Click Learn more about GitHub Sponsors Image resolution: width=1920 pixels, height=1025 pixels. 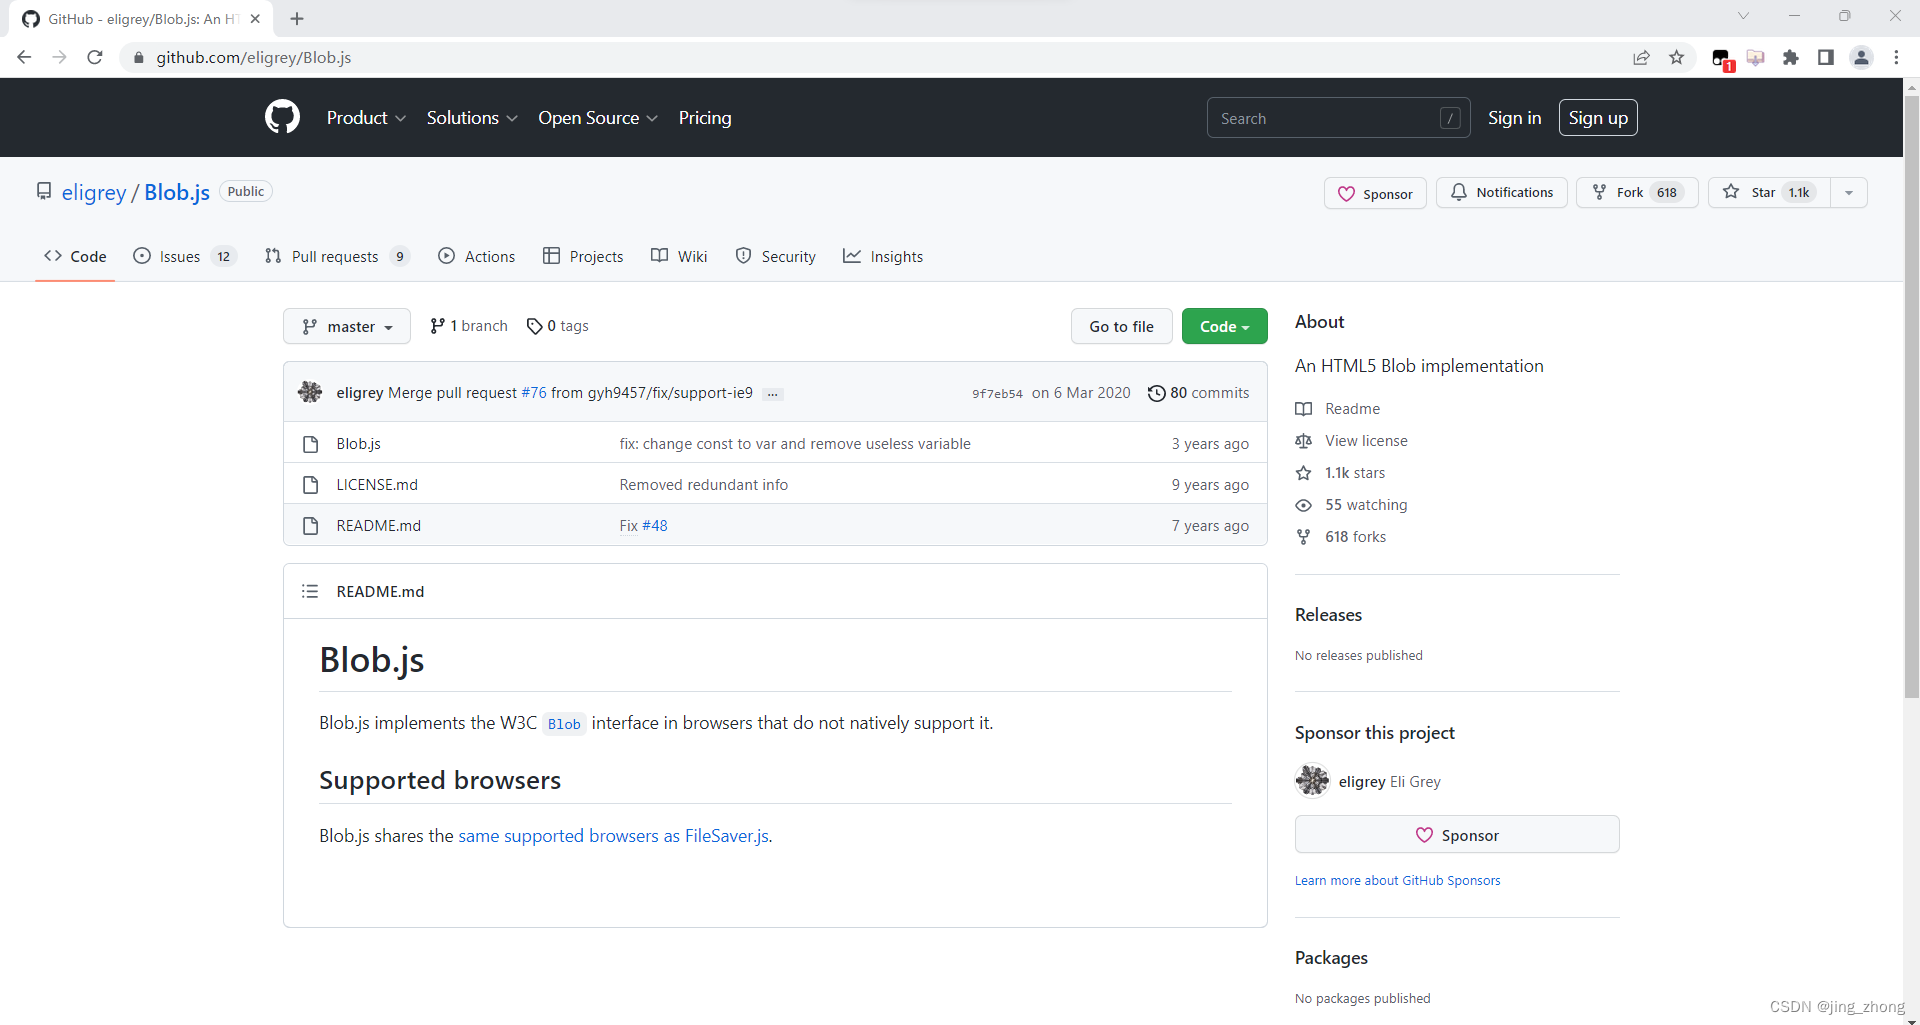[x=1397, y=881]
